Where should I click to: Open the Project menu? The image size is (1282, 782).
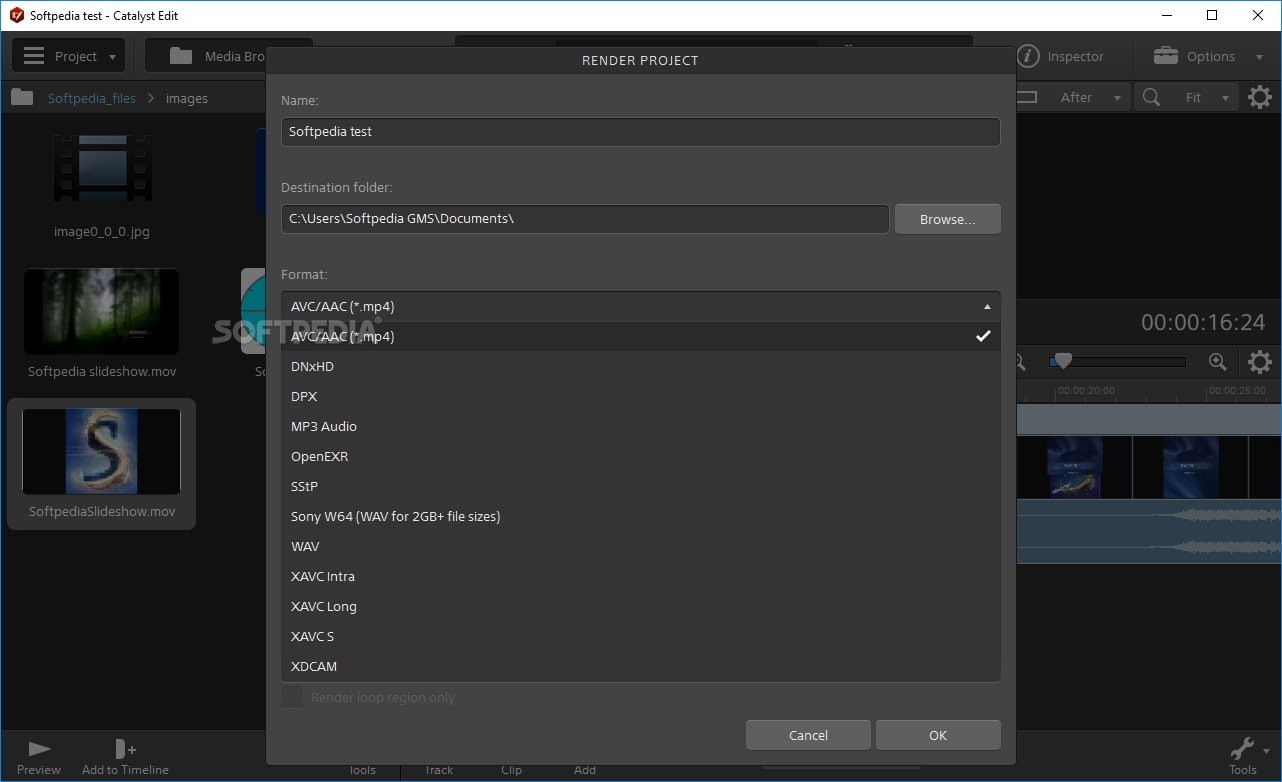68,56
